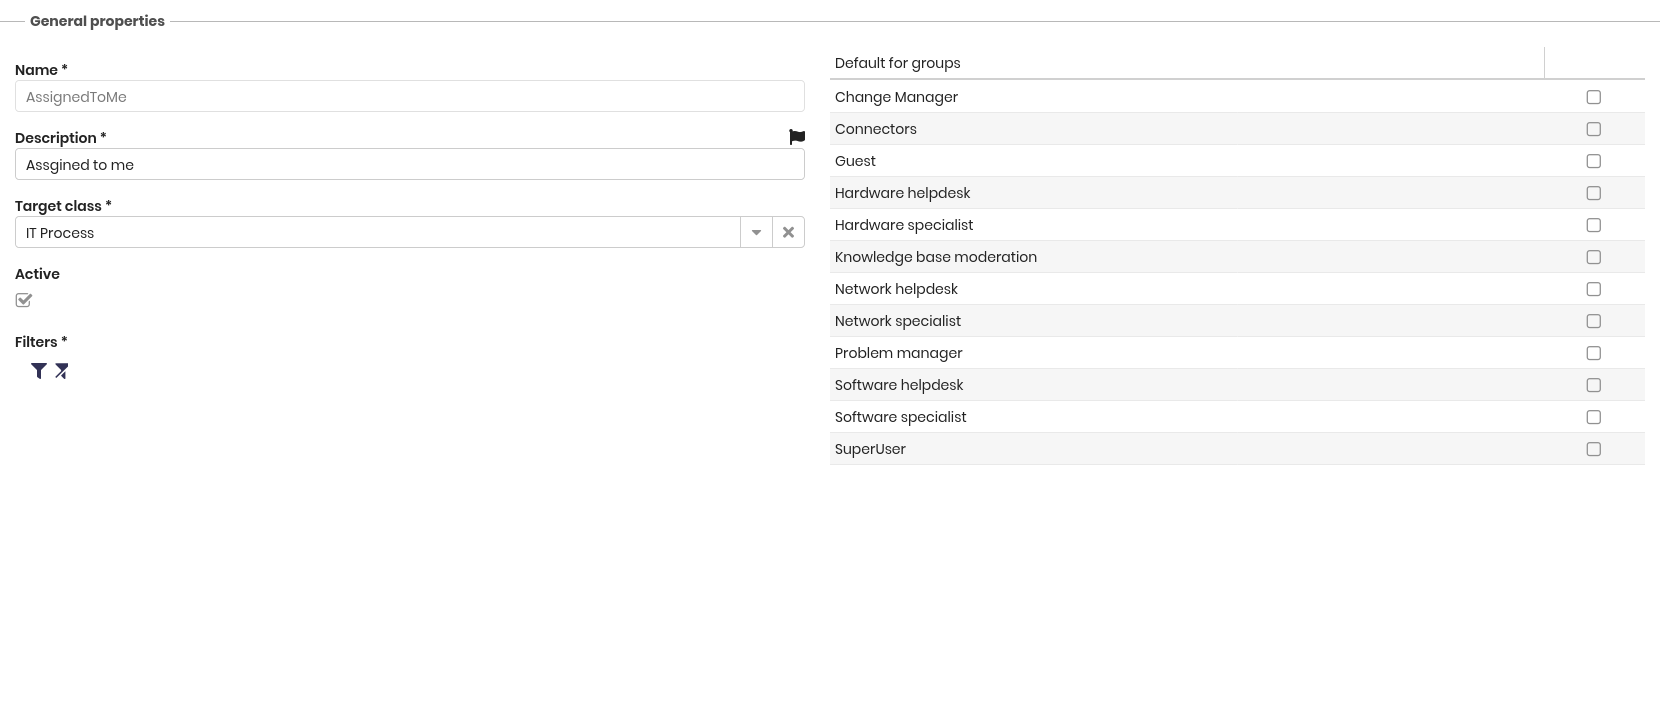Tick the Software specialist checkbox
The width and height of the screenshot is (1660, 714).
coord(1593,417)
